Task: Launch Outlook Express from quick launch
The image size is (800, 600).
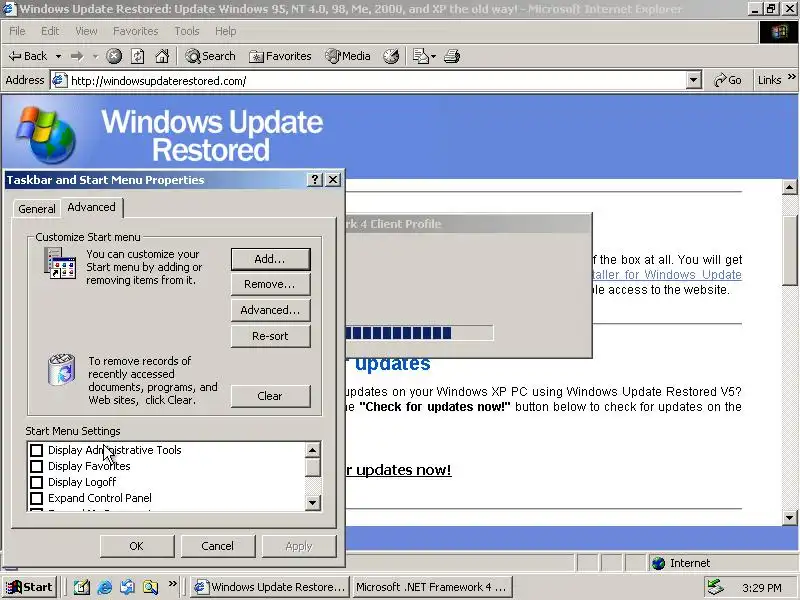Action: click(128, 587)
